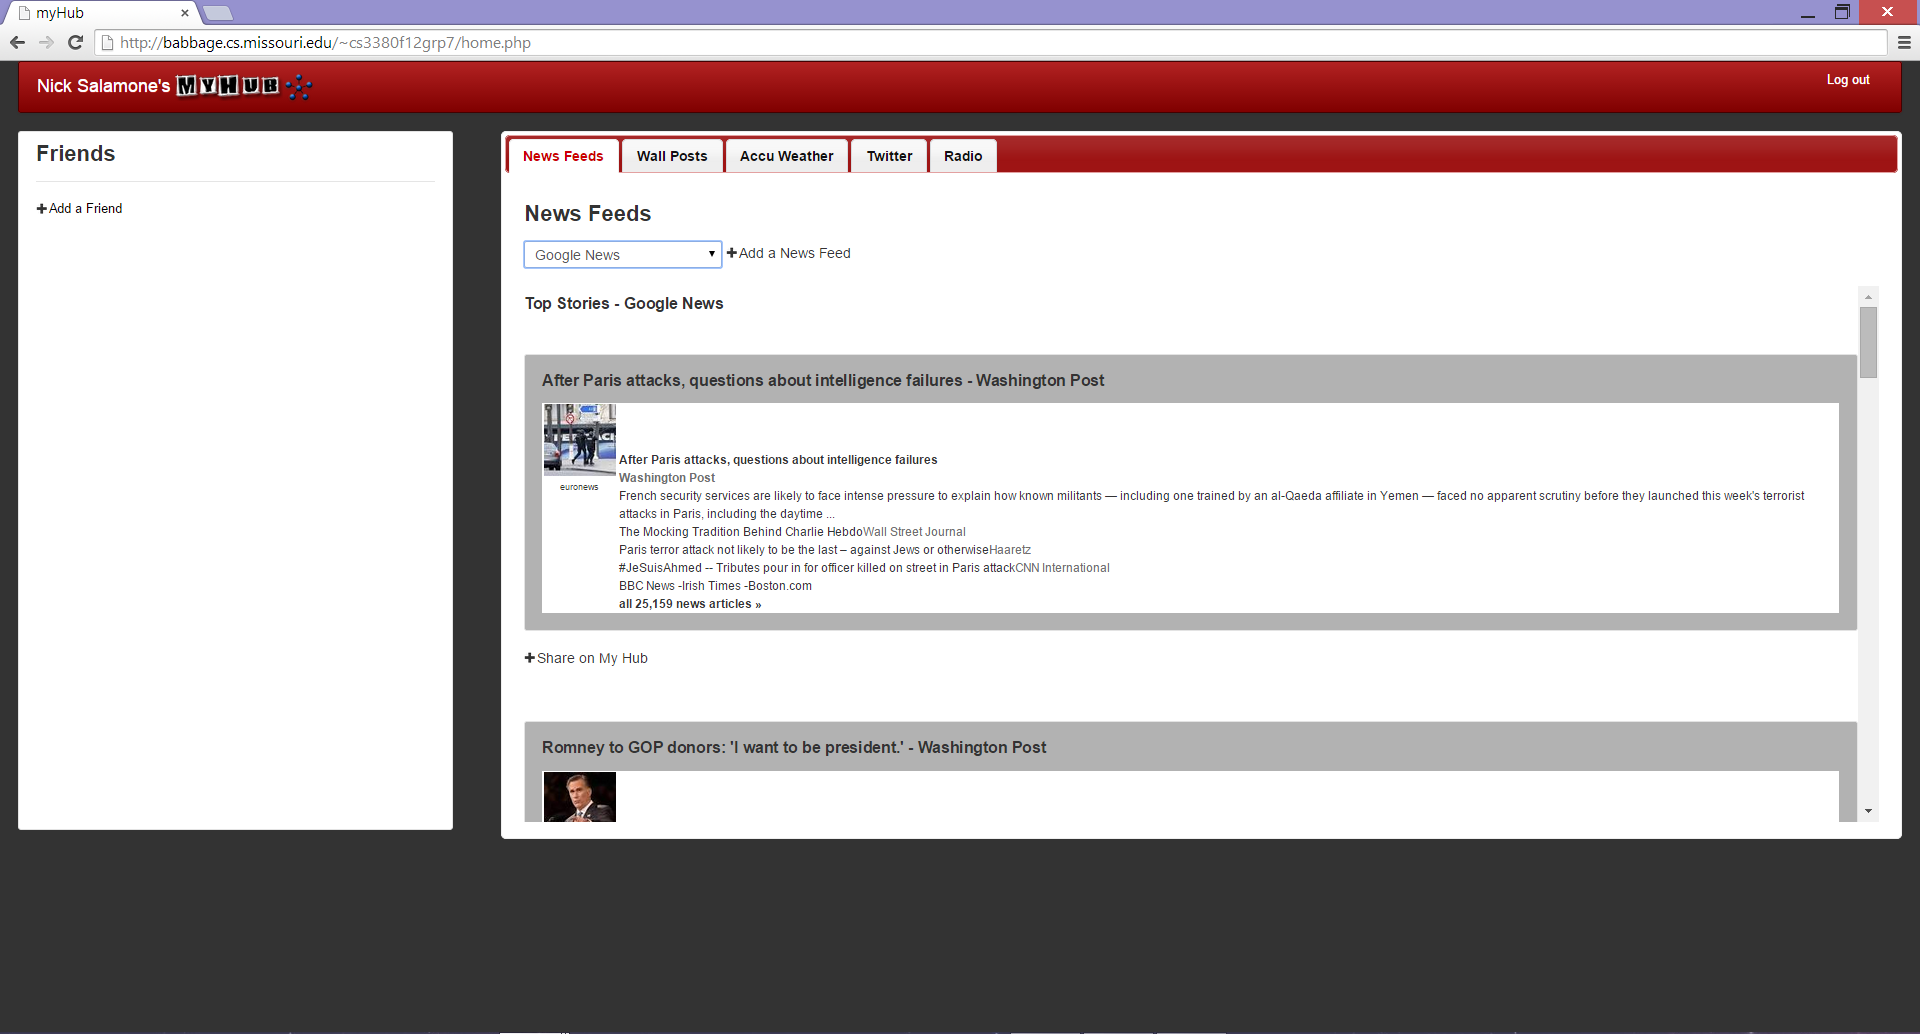
Task: Open the Wall Posts tab
Action: pos(672,156)
